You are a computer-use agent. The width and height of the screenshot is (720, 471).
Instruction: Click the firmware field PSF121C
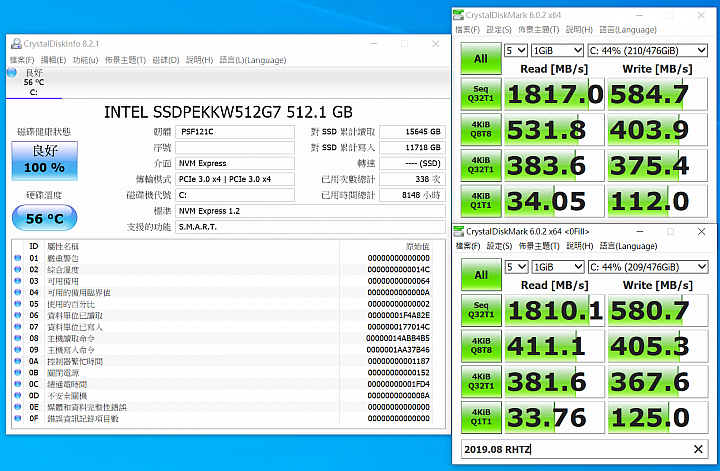click(x=235, y=132)
